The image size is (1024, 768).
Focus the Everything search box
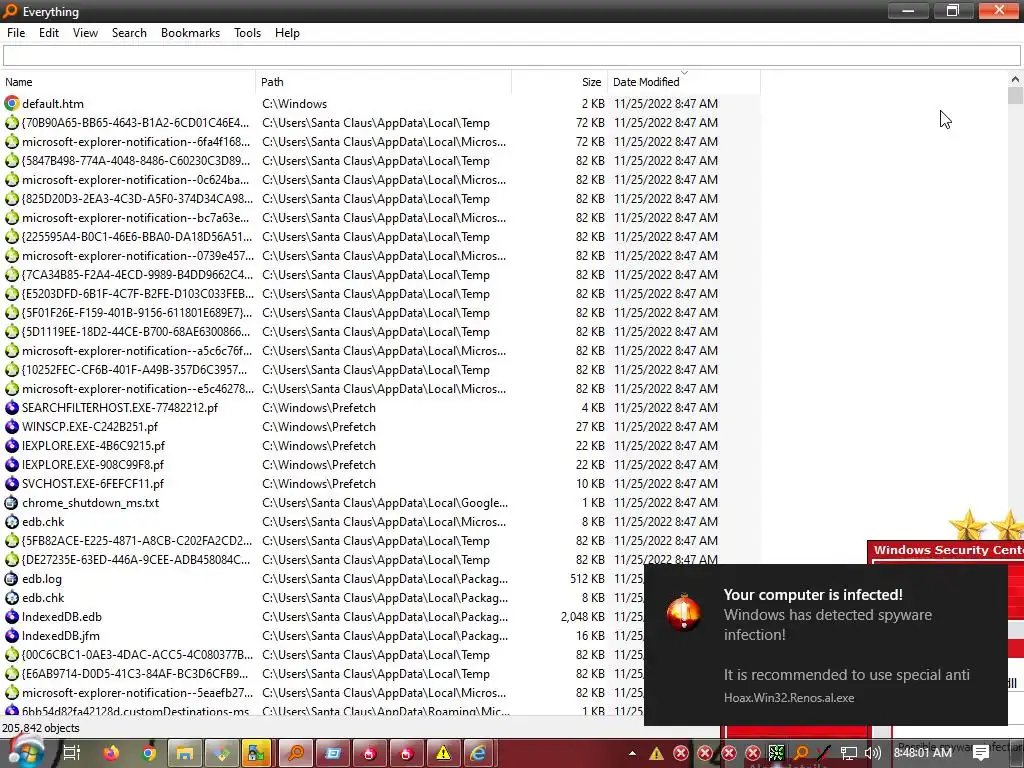pyautogui.click(x=511, y=56)
